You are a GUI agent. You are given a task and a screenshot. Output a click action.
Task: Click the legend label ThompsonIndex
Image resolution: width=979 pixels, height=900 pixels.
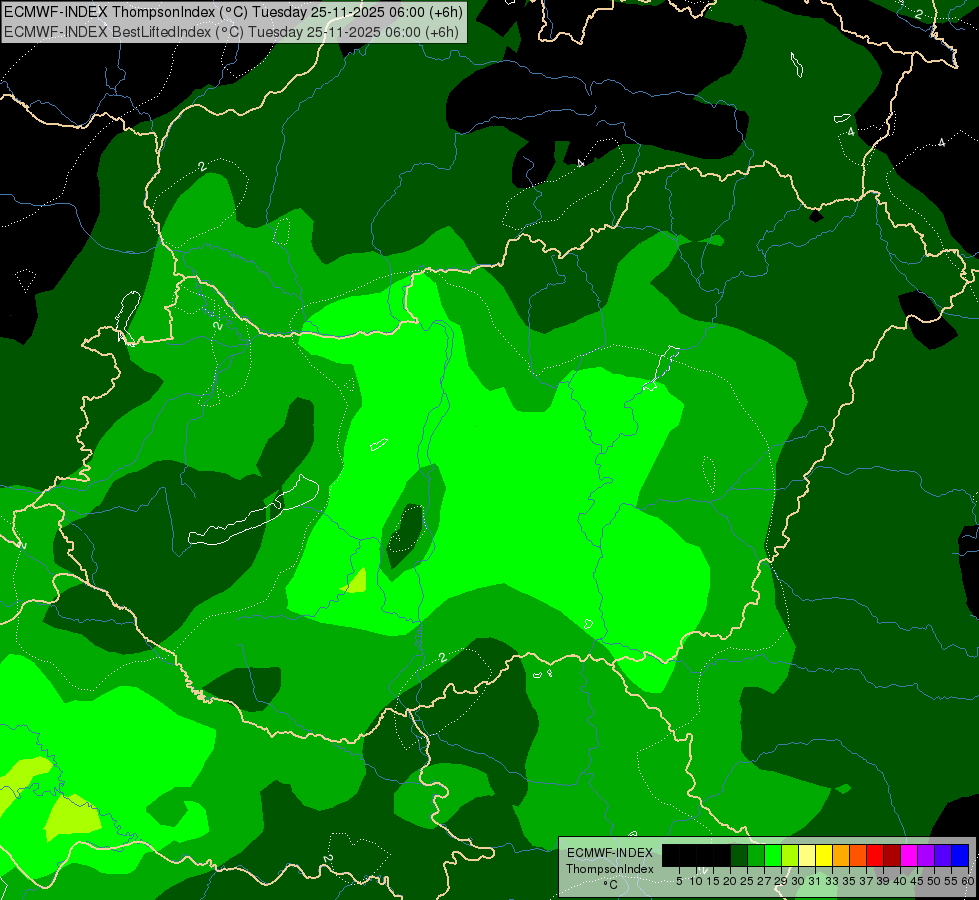610,869
